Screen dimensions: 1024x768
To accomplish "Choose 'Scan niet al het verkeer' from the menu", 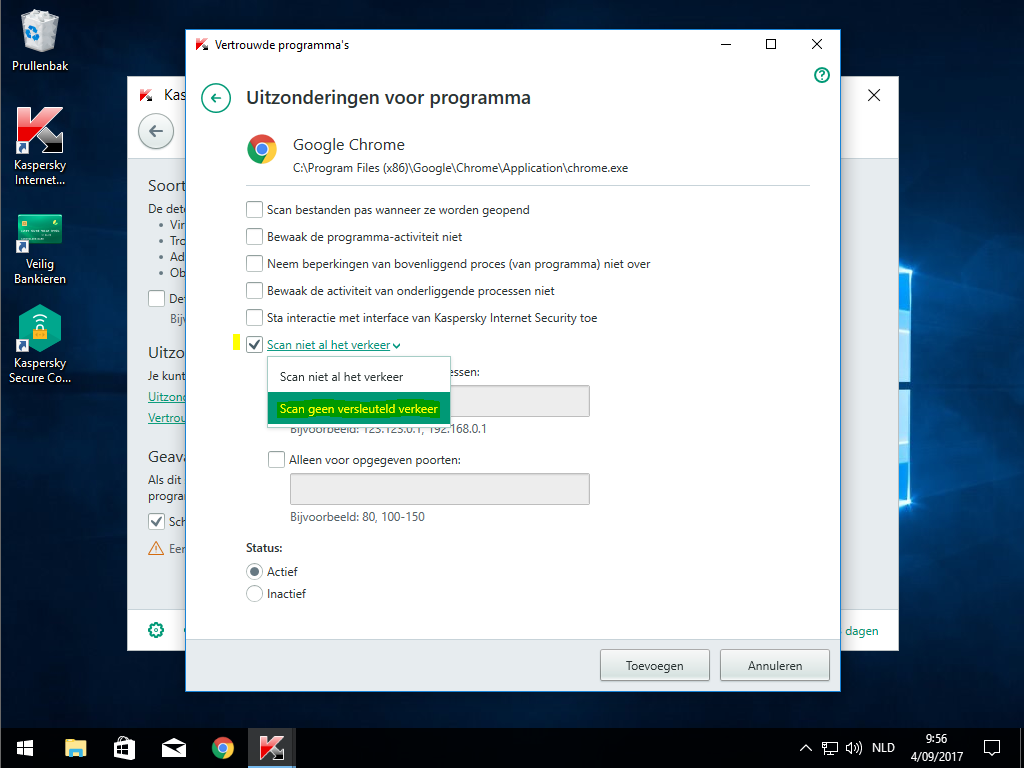I will point(359,376).
